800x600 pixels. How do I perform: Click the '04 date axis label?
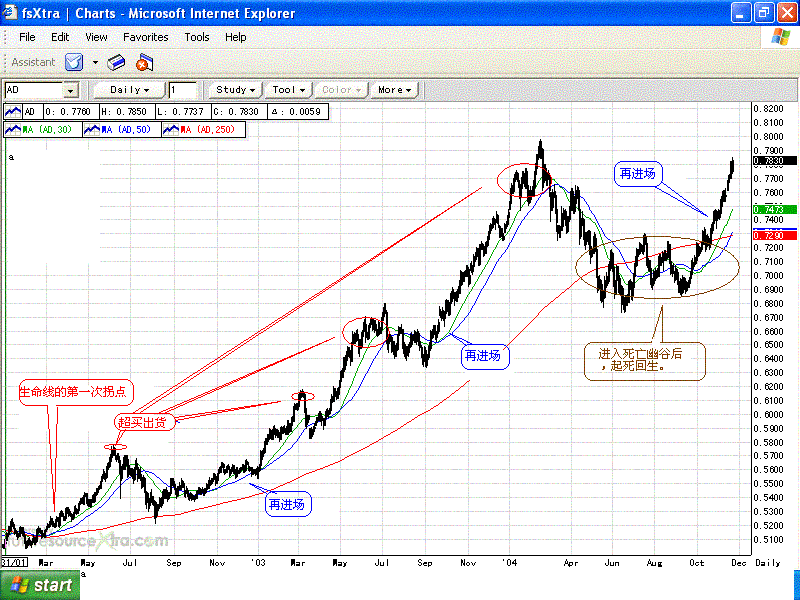pyautogui.click(x=510, y=563)
